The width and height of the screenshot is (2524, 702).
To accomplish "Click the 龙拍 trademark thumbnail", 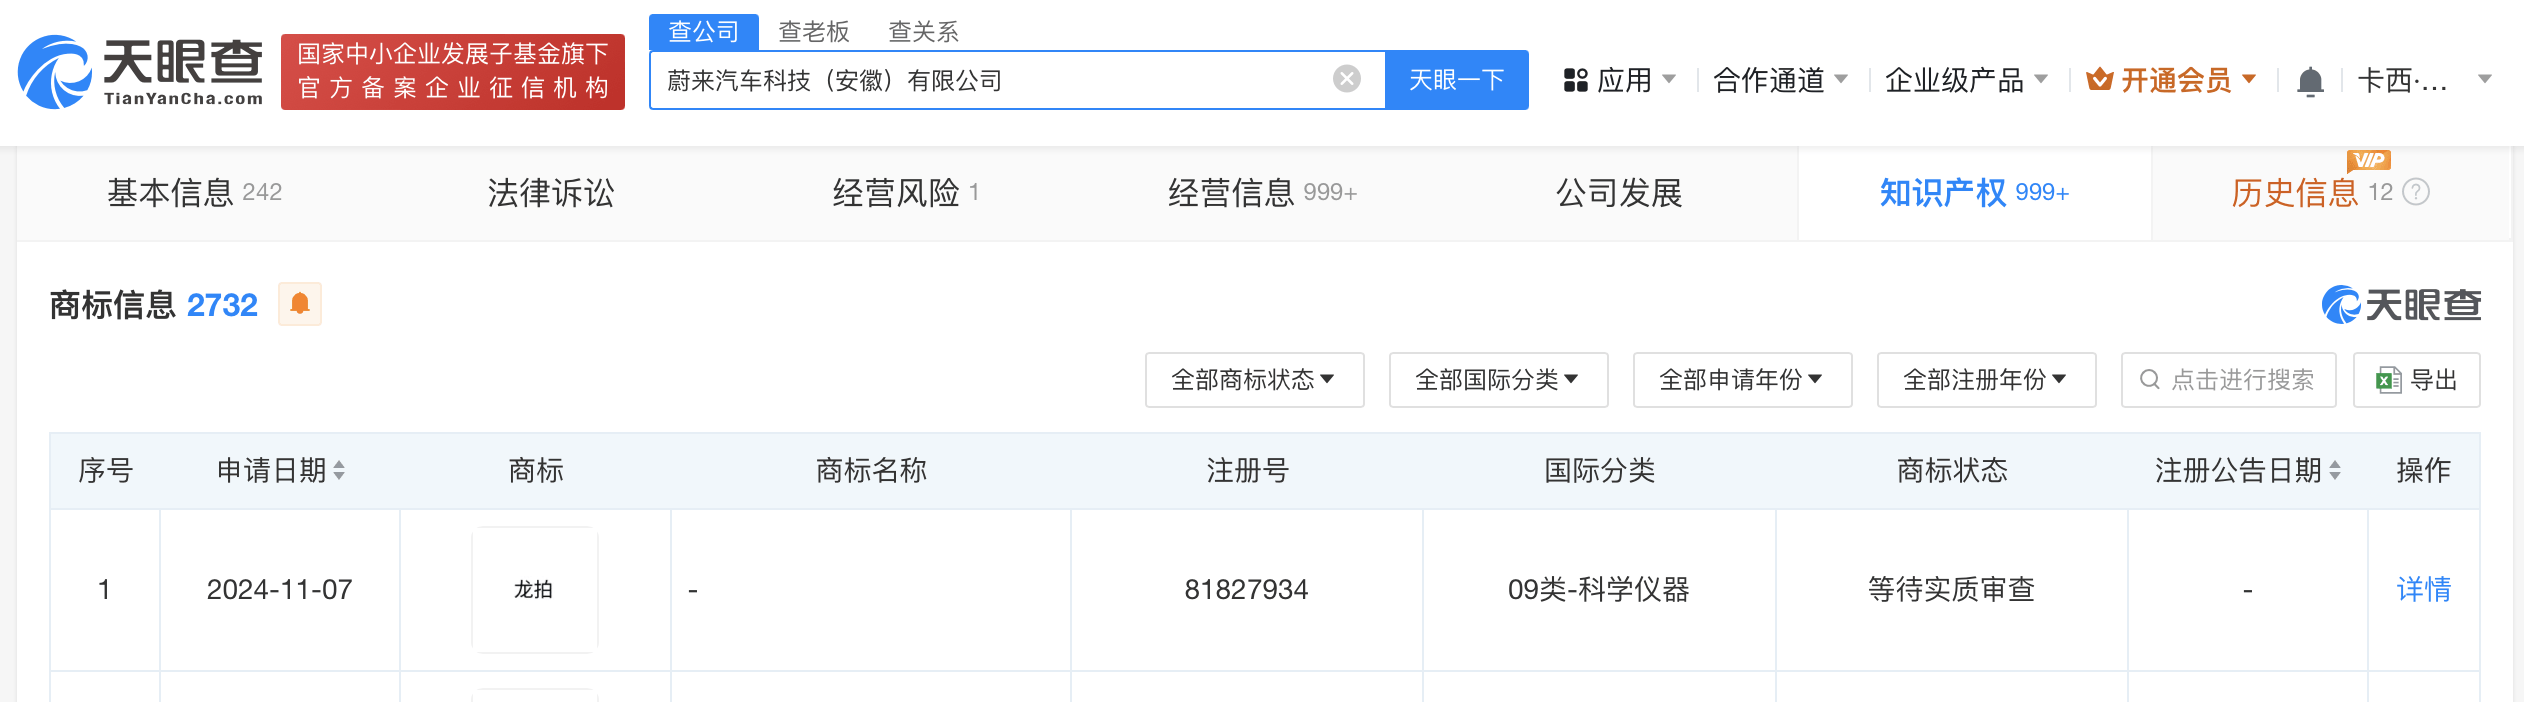I will coord(535,590).
